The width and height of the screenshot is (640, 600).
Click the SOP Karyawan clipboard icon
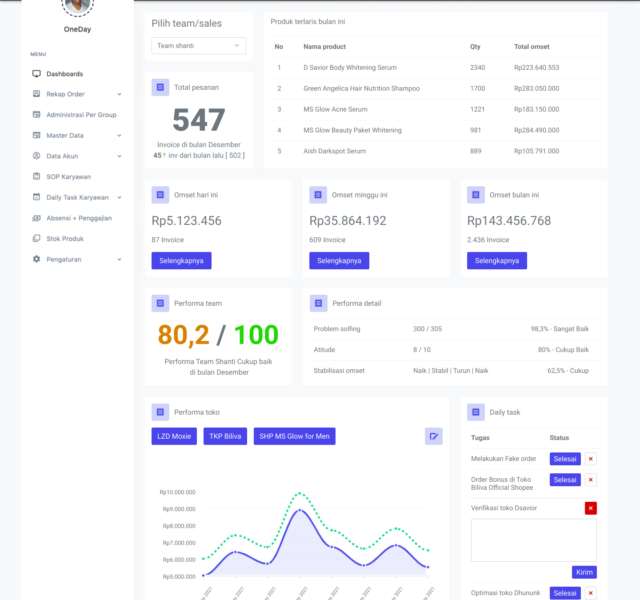point(36,176)
